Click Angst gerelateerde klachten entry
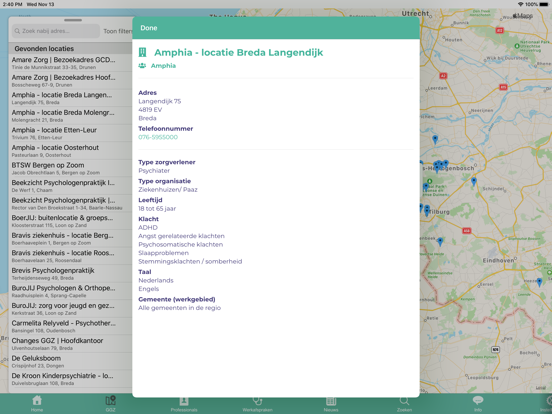The image size is (552, 414). [181, 236]
